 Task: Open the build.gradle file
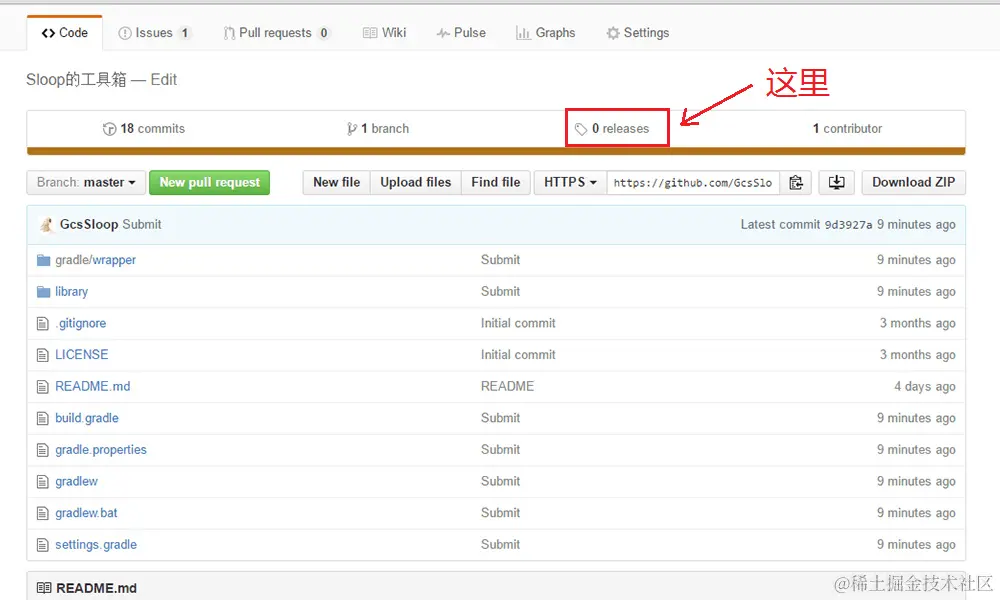click(87, 418)
